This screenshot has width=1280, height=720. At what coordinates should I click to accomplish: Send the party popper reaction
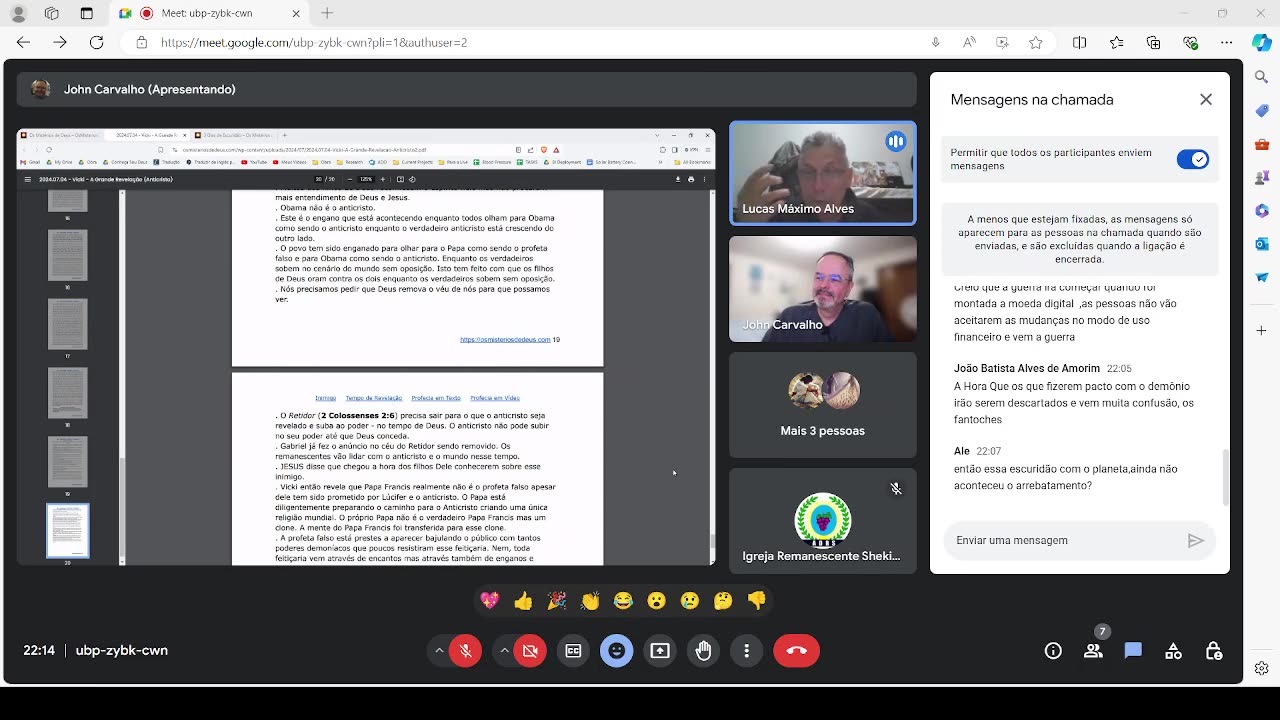[557, 601]
